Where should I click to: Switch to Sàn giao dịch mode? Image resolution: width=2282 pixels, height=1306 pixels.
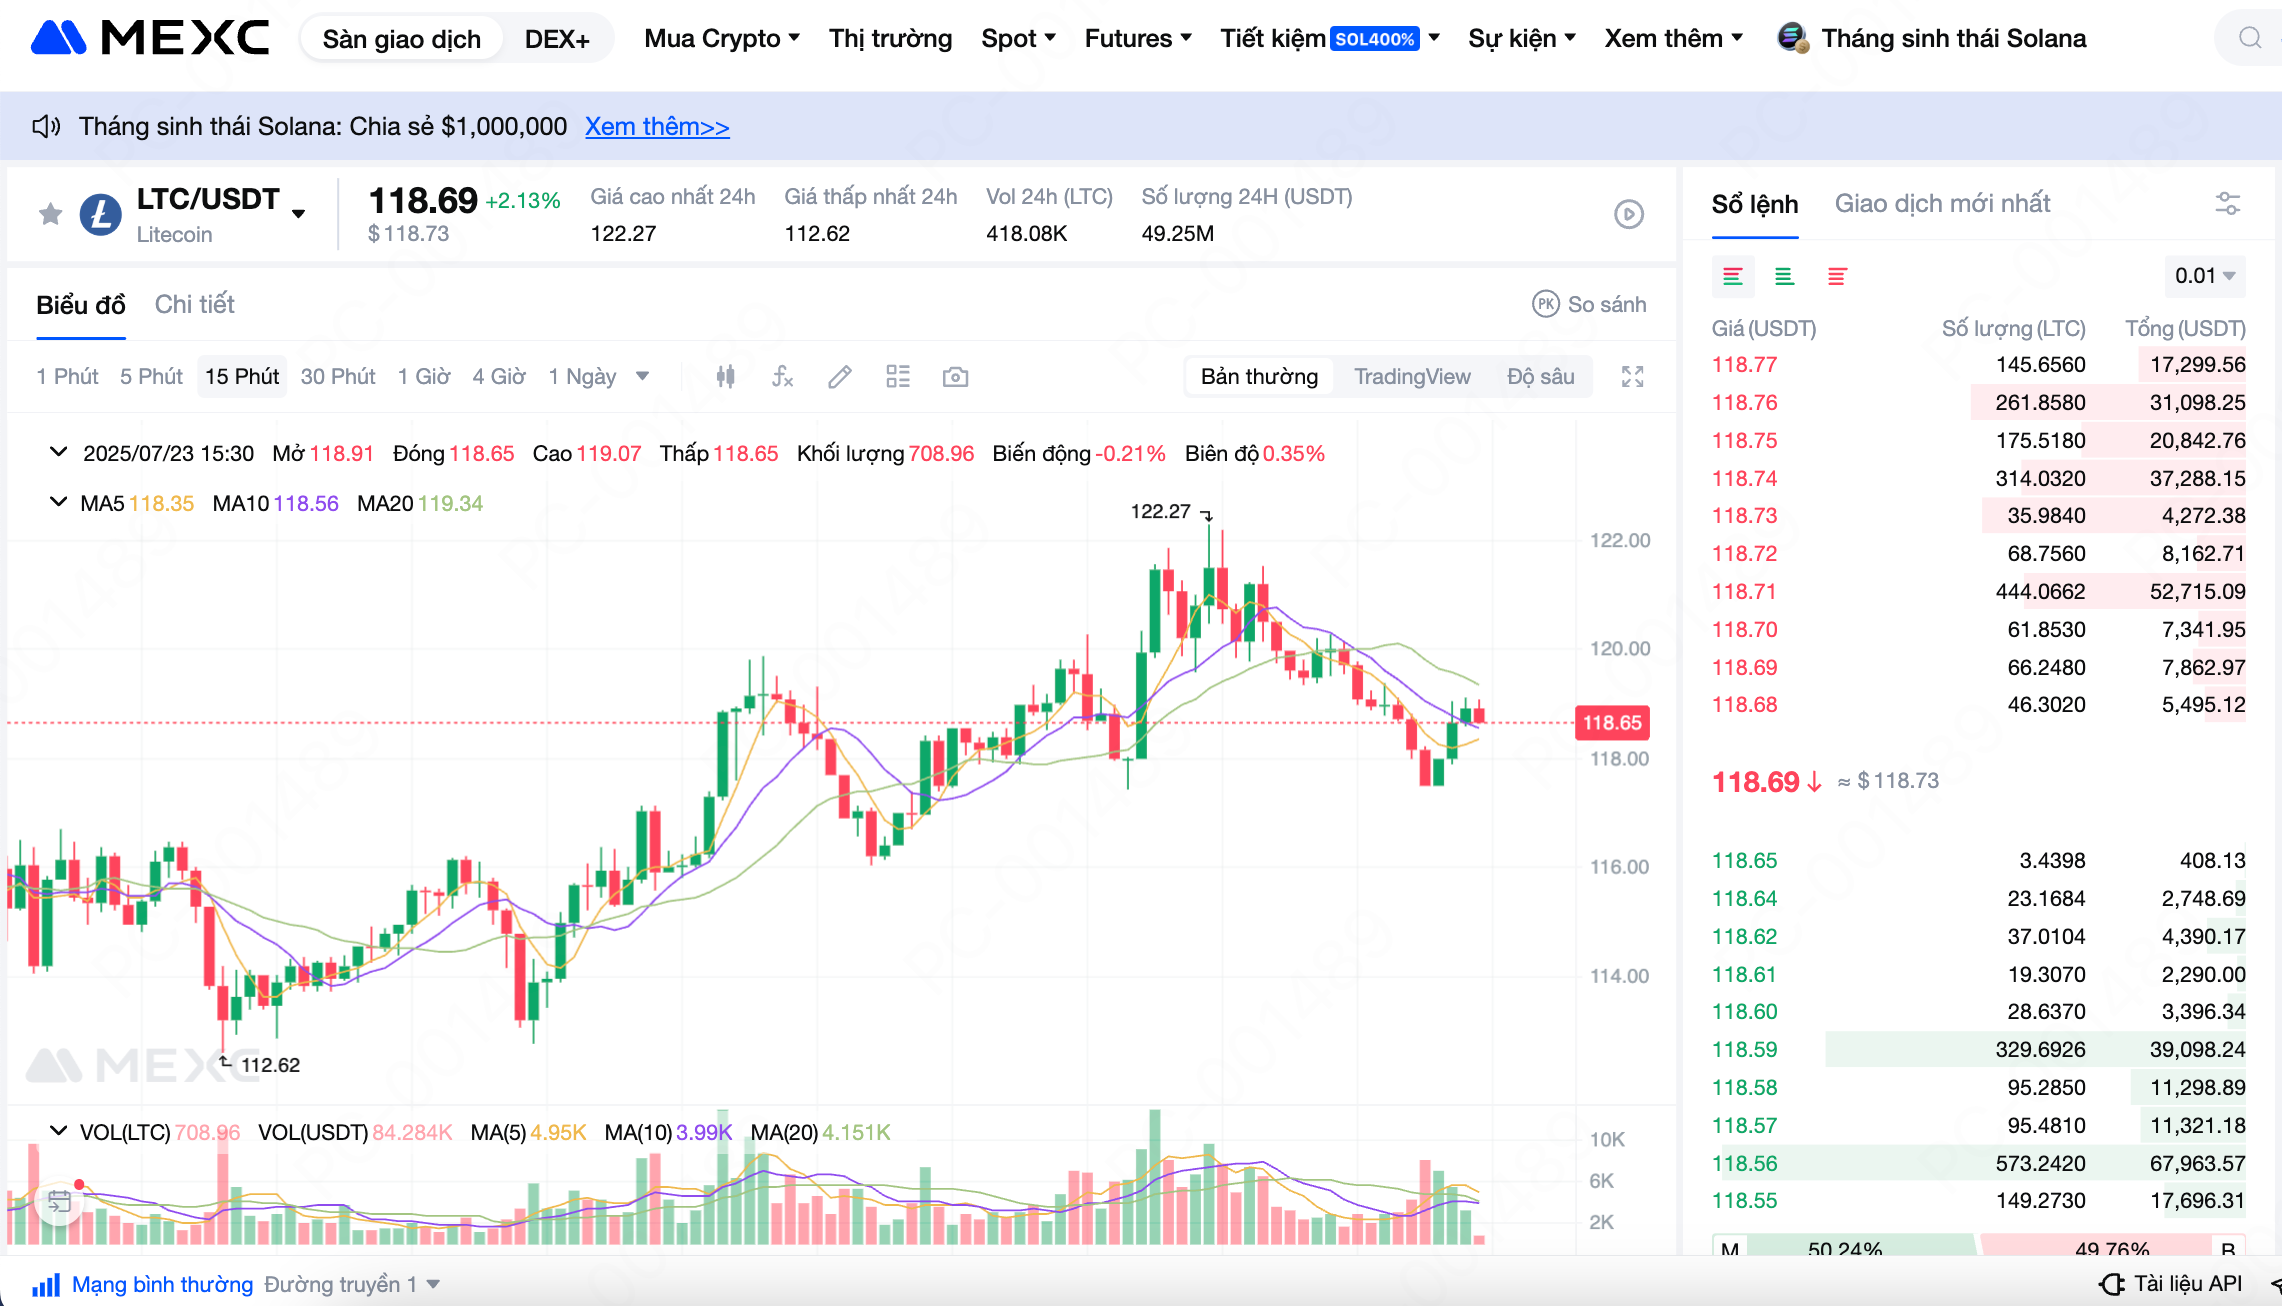pyautogui.click(x=402, y=39)
